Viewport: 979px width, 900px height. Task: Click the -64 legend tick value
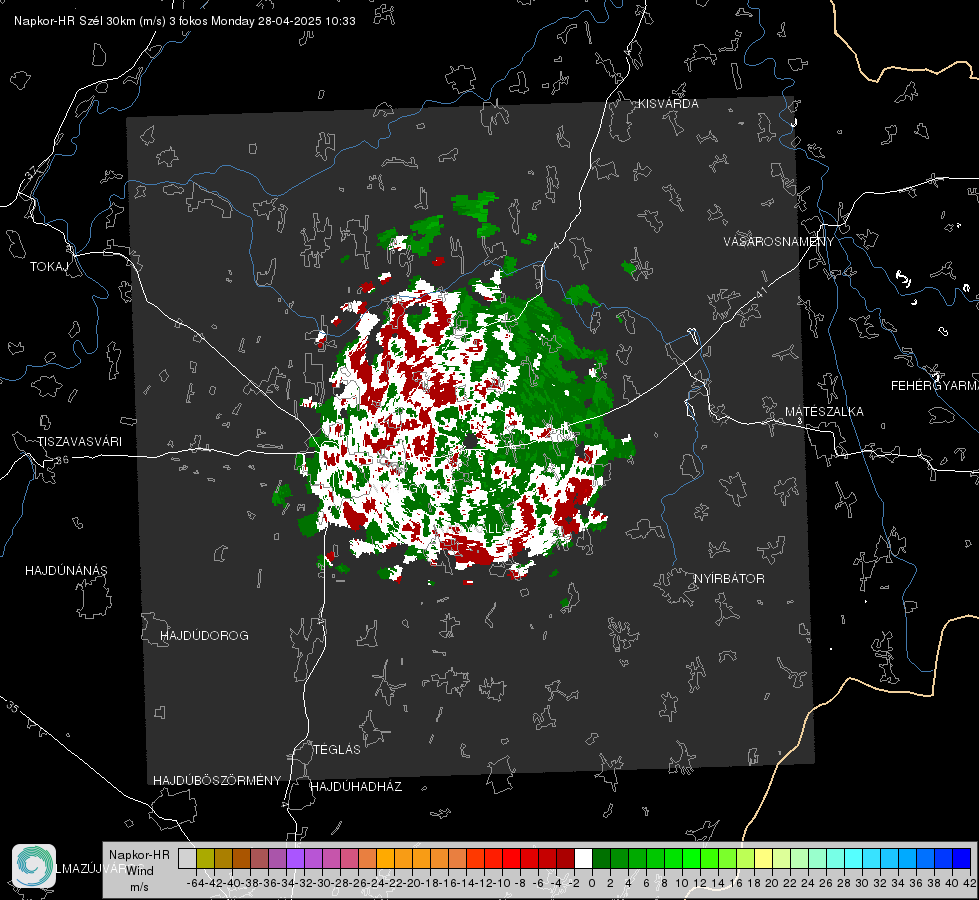tap(195, 883)
